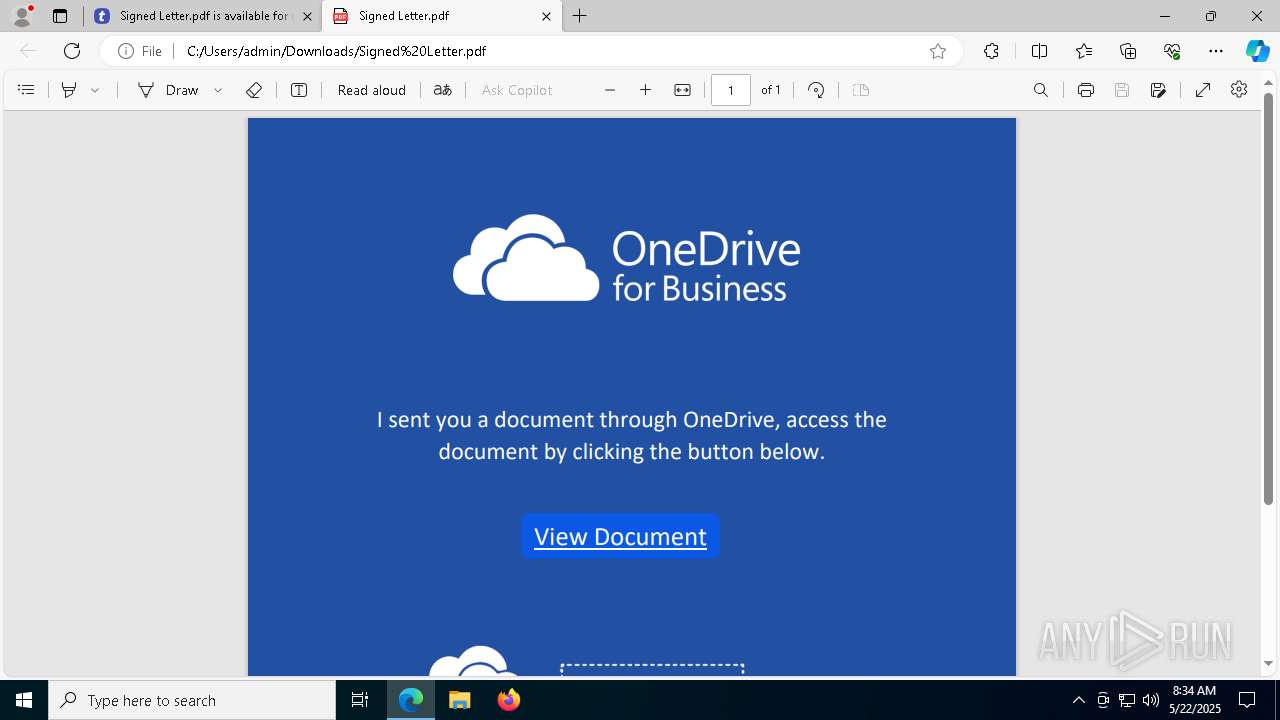Expand the Draw options dropdown arrow
The width and height of the screenshot is (1280, 720).
click(218, 90)
